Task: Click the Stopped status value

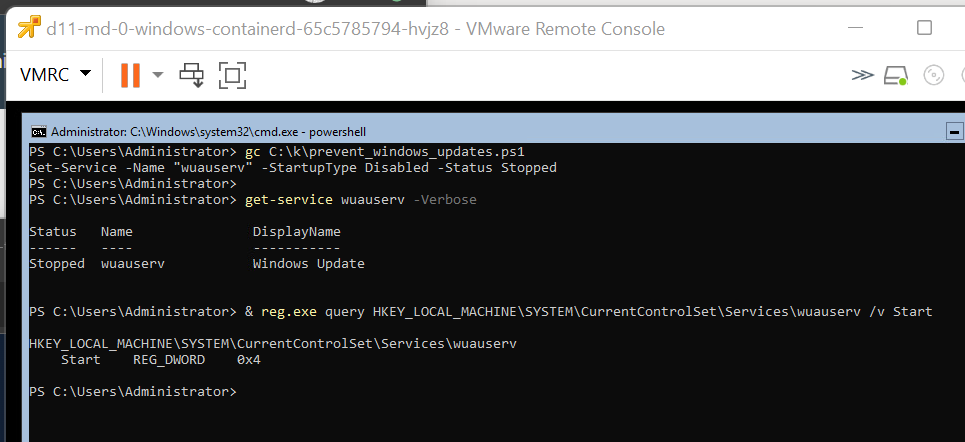Action: tap(57, 263)
